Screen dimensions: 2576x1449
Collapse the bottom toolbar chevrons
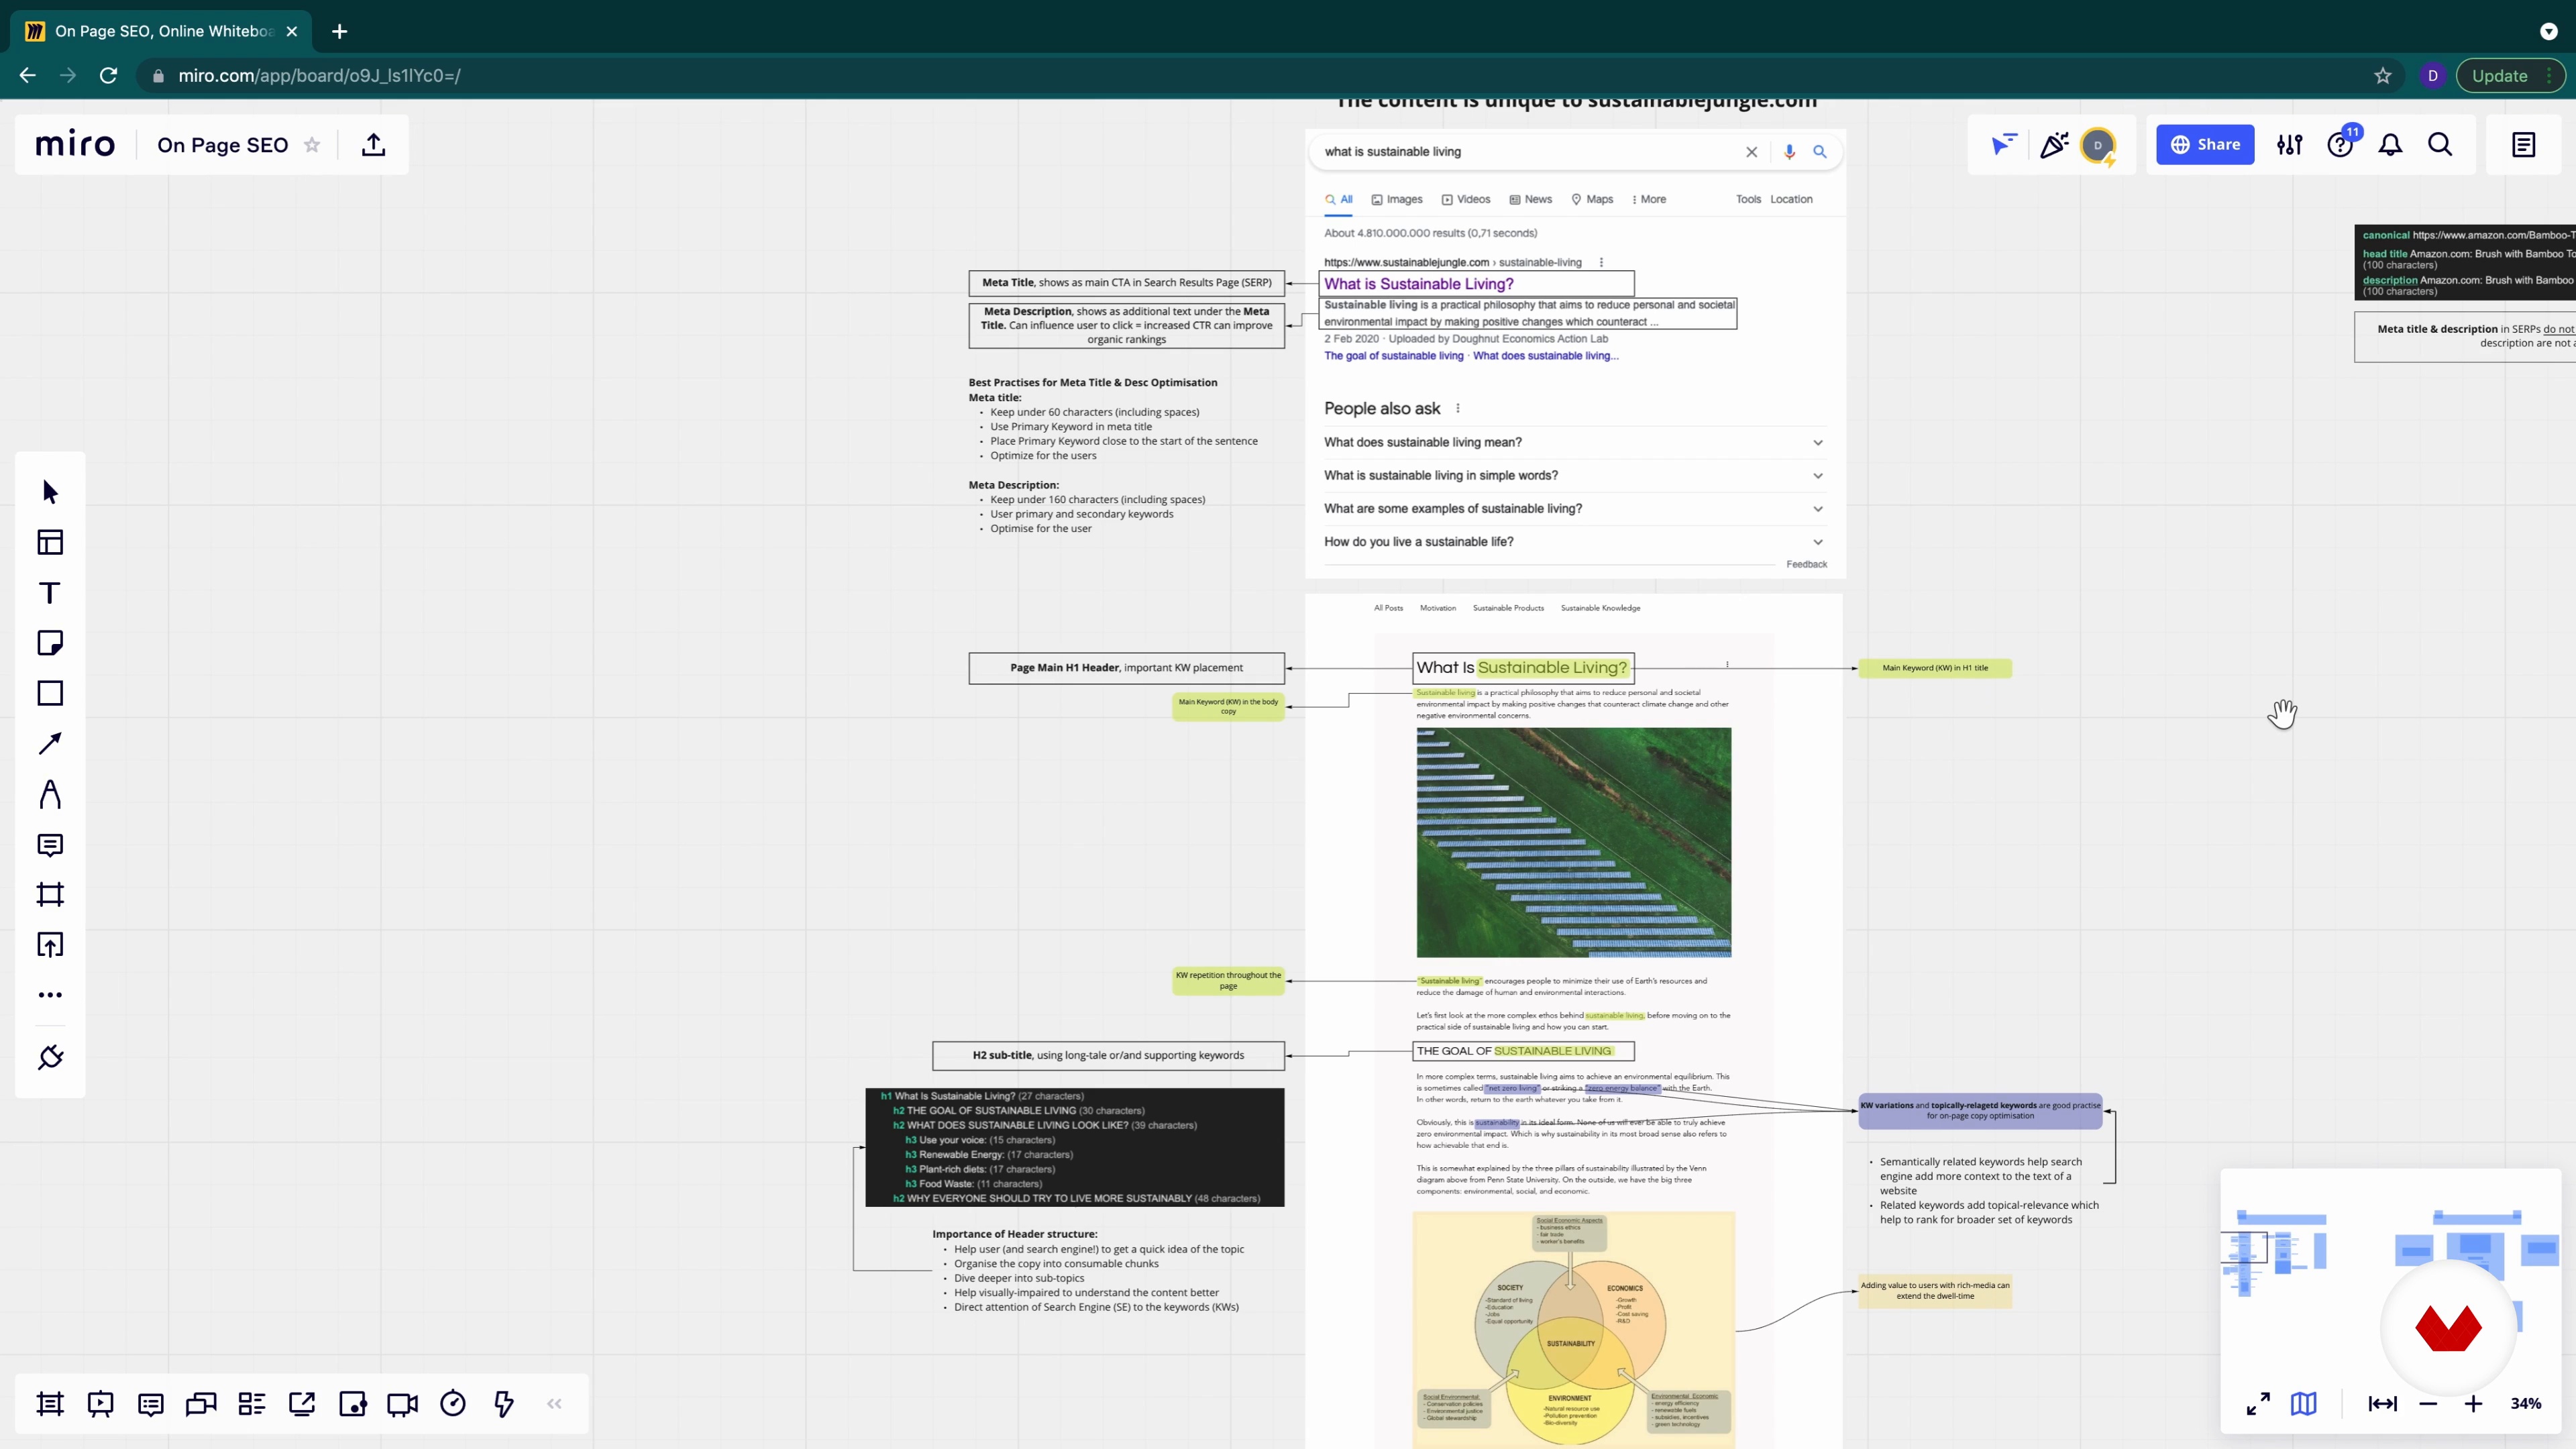pos(554,1404)
